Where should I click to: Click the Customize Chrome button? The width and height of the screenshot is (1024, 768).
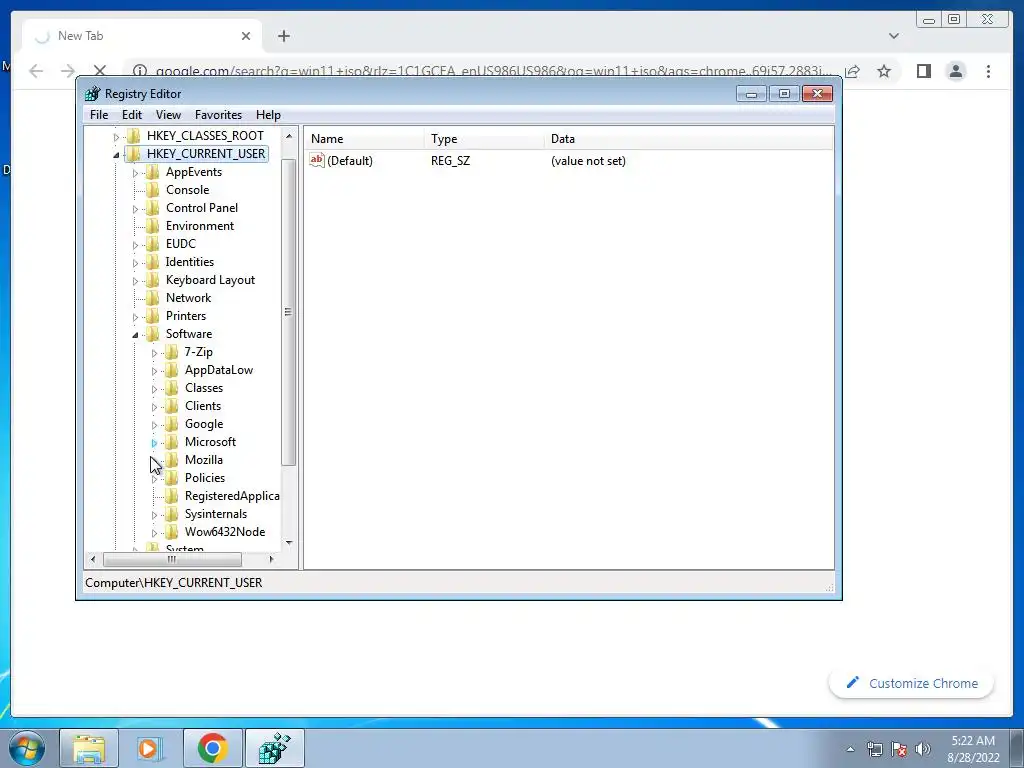point(911,683)
